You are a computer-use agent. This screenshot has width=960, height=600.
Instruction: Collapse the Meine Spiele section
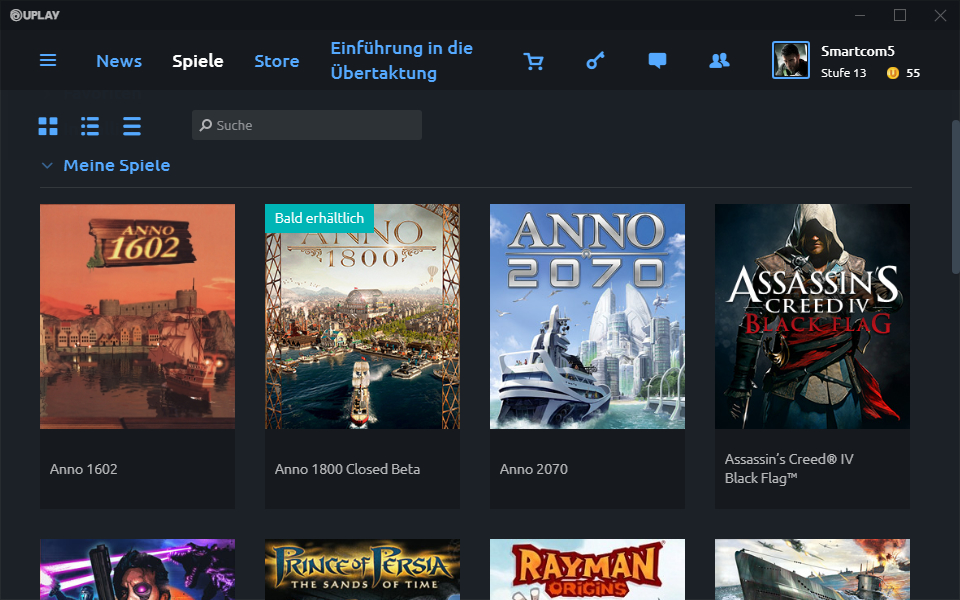47,165
